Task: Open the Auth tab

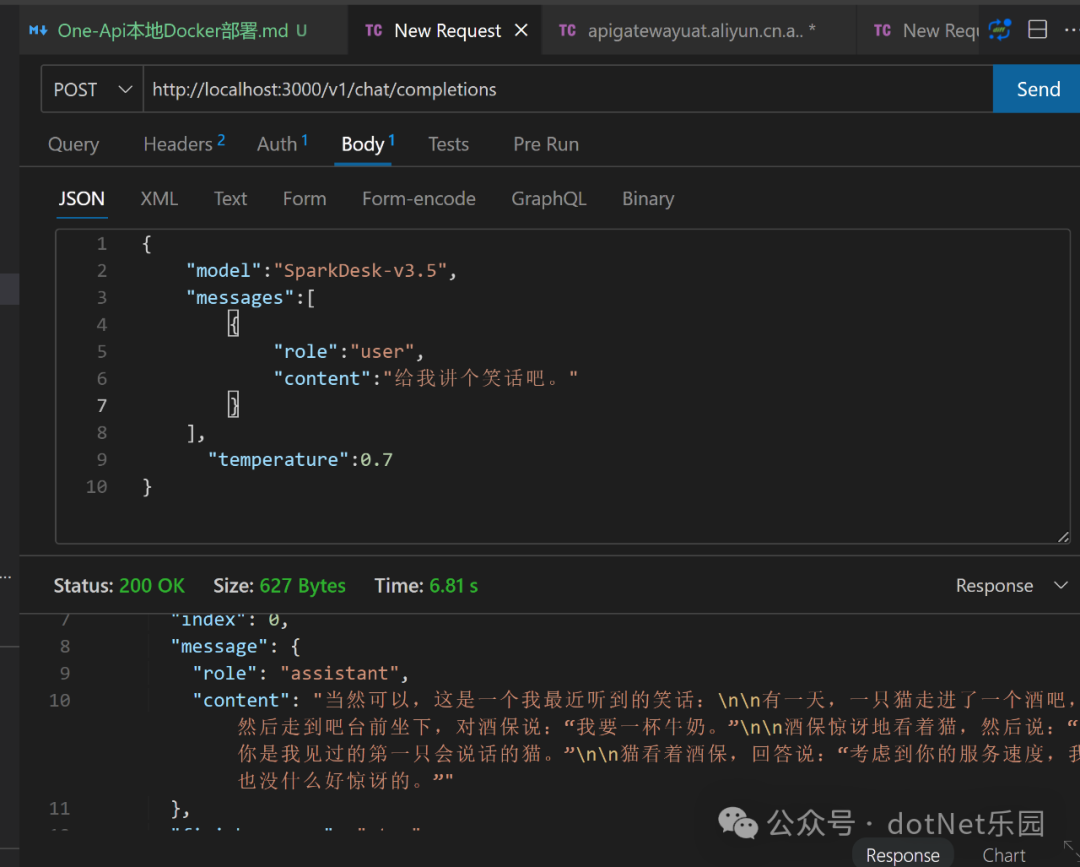Action: point(282,144)
